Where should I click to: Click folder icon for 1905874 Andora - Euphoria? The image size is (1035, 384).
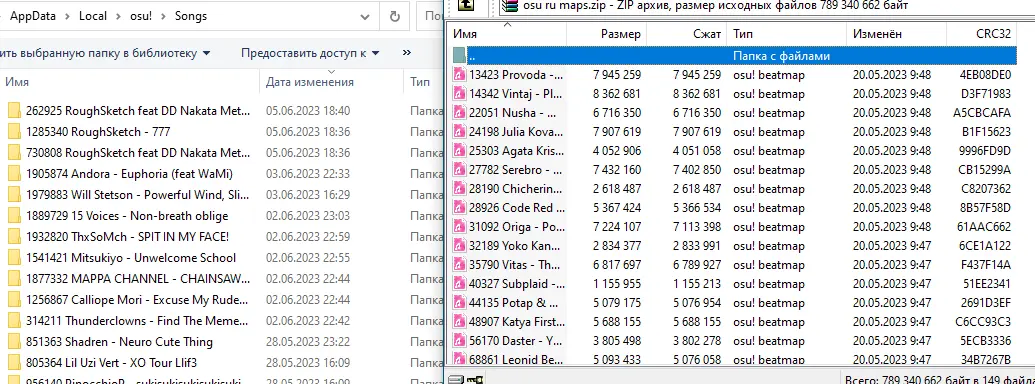click(14, 174)
